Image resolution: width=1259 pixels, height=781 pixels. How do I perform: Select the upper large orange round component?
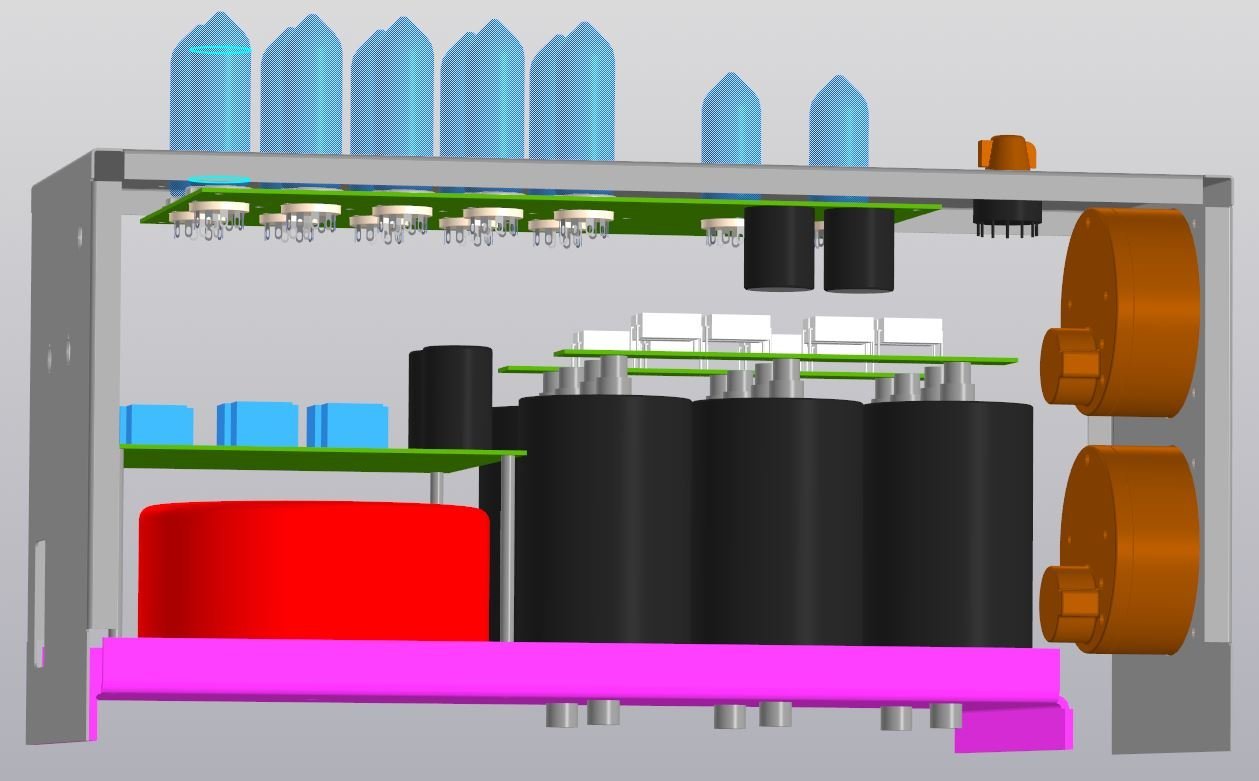(1130, 312)
